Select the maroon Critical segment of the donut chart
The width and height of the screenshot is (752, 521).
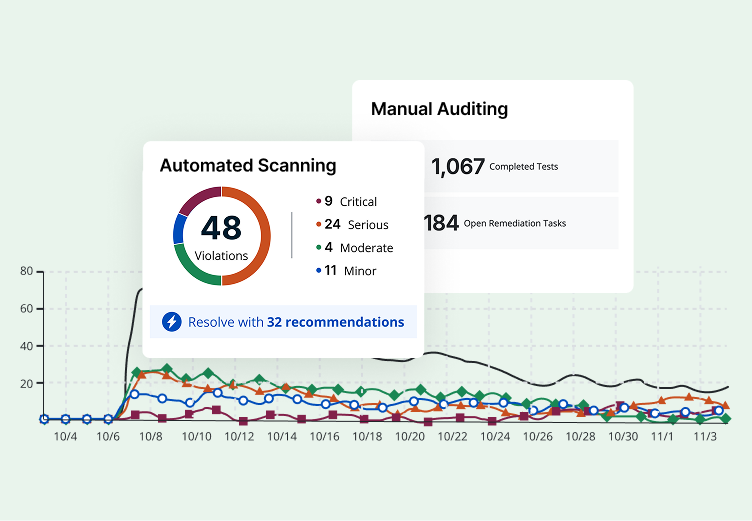[198, 199]
